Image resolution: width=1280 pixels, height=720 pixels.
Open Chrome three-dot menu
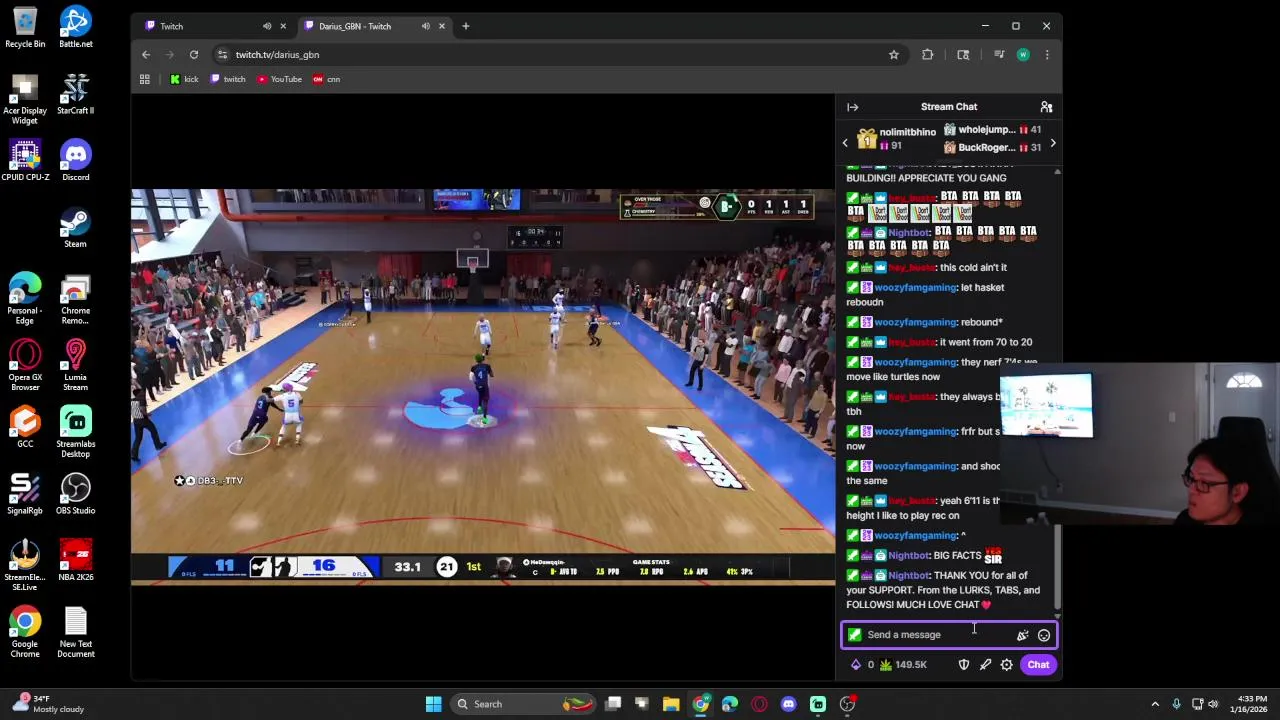click(x=1047, y=55)
